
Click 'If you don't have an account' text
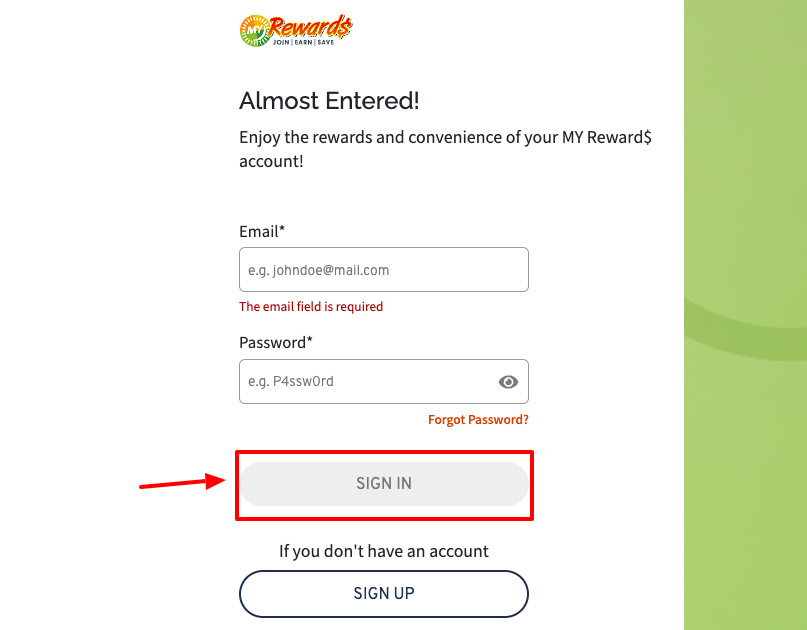pyautogui.click(x=383, y=551)
